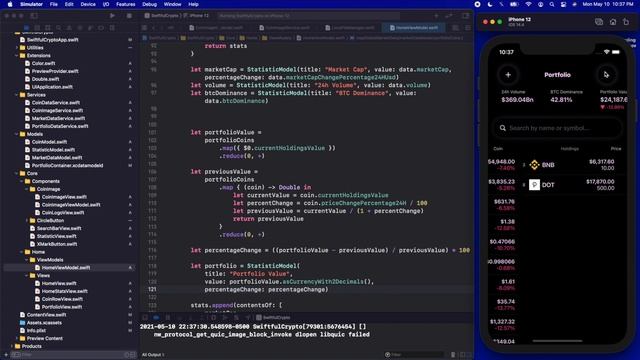The width and height of the screenshot is (640, 360).
Task: Click the simulator rotate device icon
Action: tap(626, 22)
